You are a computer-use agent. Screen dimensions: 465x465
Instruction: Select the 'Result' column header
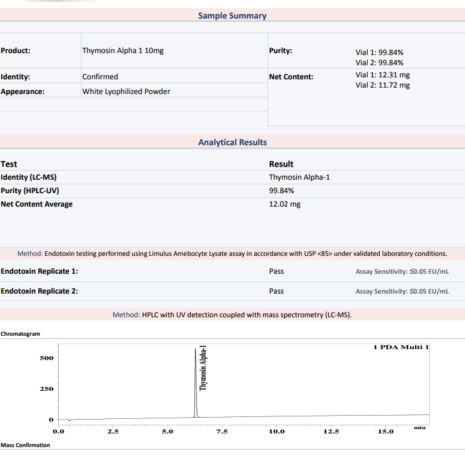(x=281, y=164)
